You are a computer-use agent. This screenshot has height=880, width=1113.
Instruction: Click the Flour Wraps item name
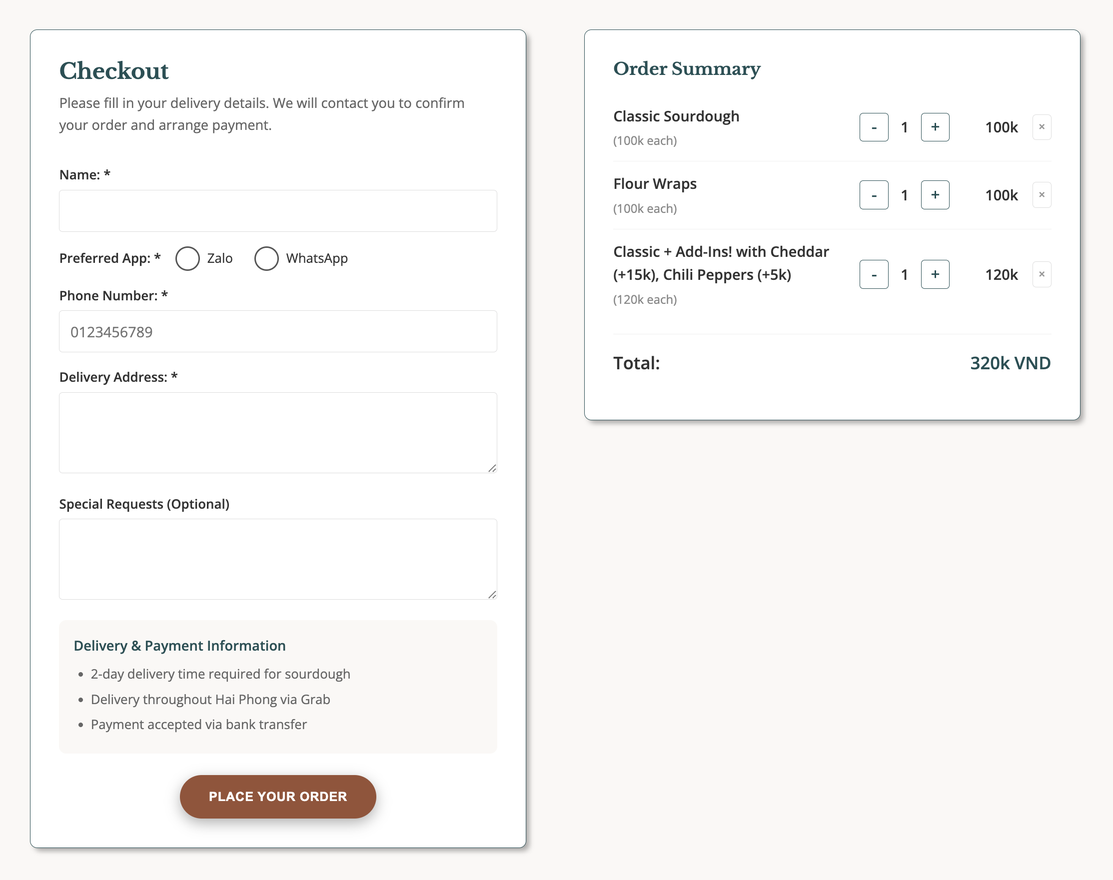[655, 184]
